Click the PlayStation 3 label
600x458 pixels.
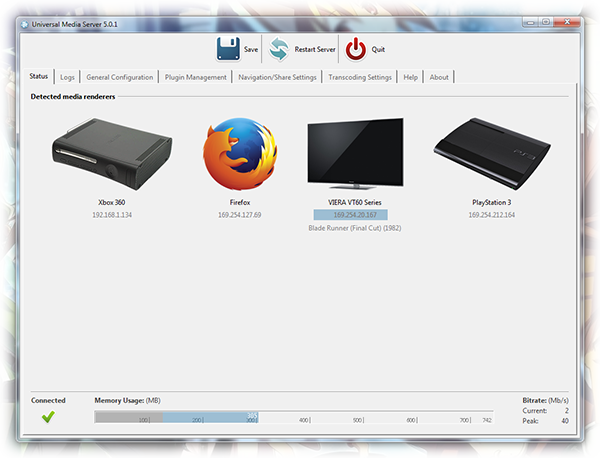click(x=492, y=202)
